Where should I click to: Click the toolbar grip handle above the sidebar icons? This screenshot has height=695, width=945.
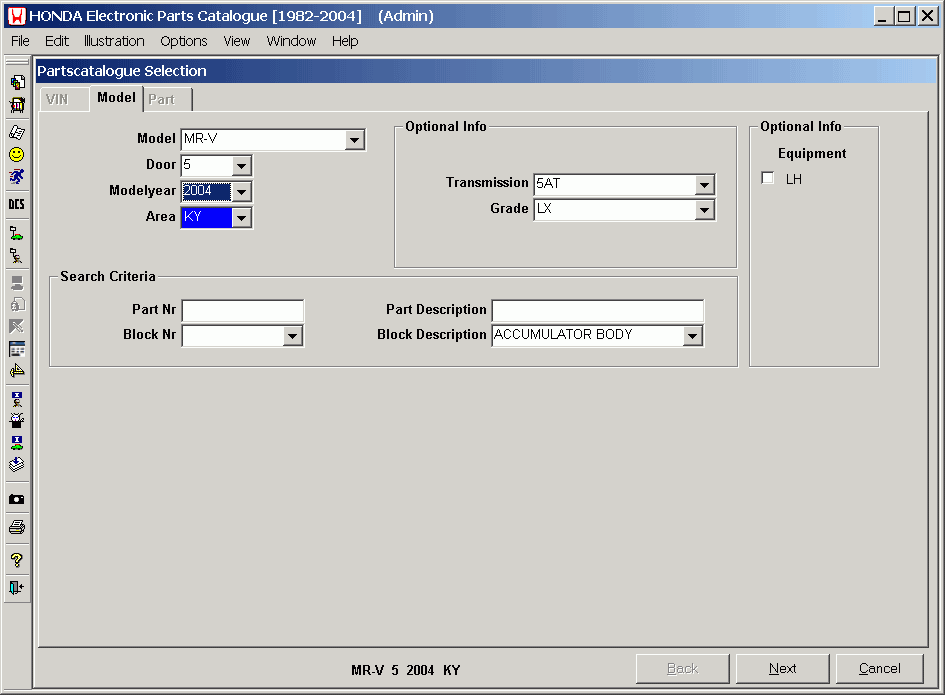tap(17, 61)
